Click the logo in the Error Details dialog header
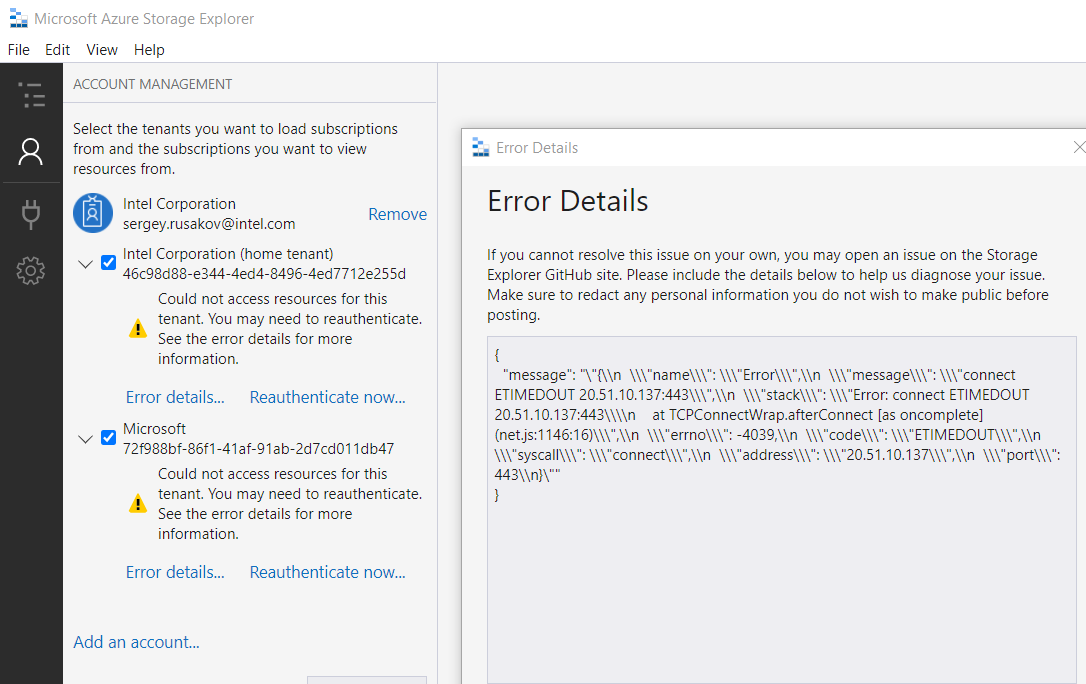This screenshot has height=684, width=1086. coord(482,147)
